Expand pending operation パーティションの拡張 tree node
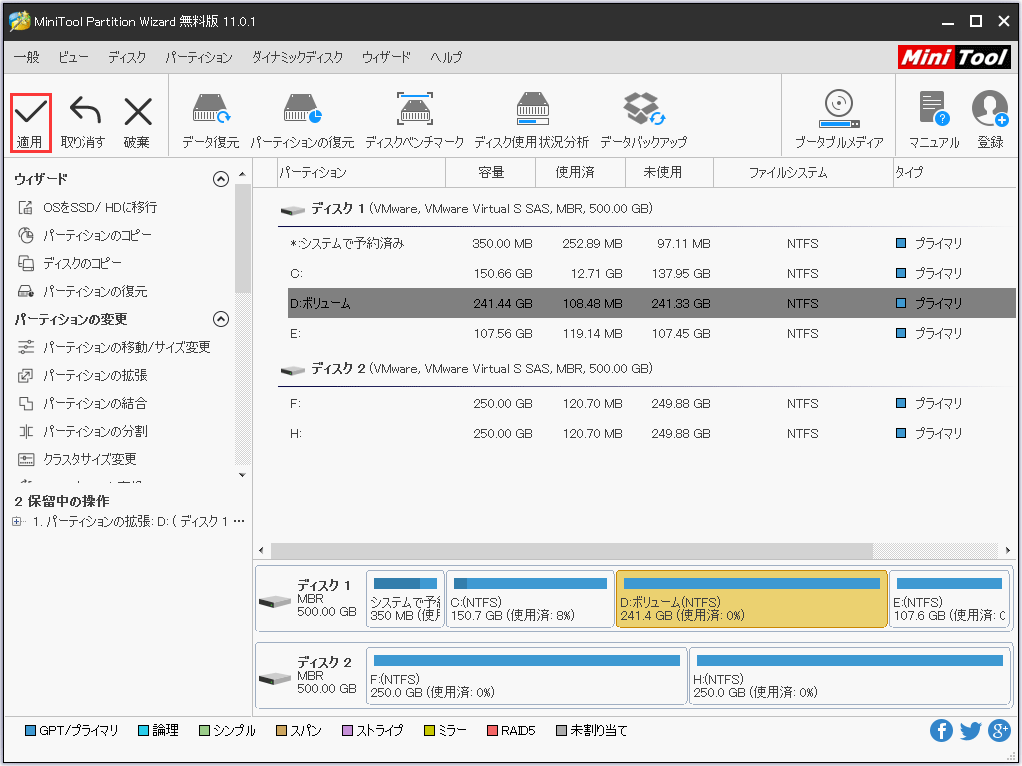Screen dimensions: 1022x766 pyautogui.click(x=17, y=522)
